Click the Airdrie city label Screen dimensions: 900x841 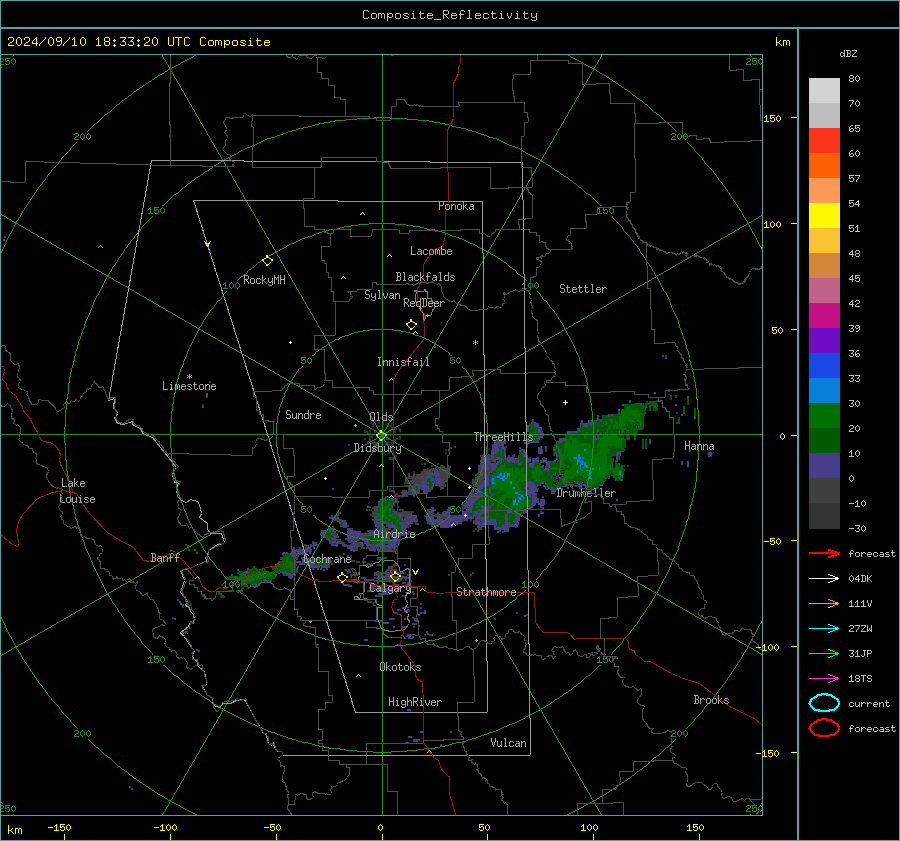394,534
